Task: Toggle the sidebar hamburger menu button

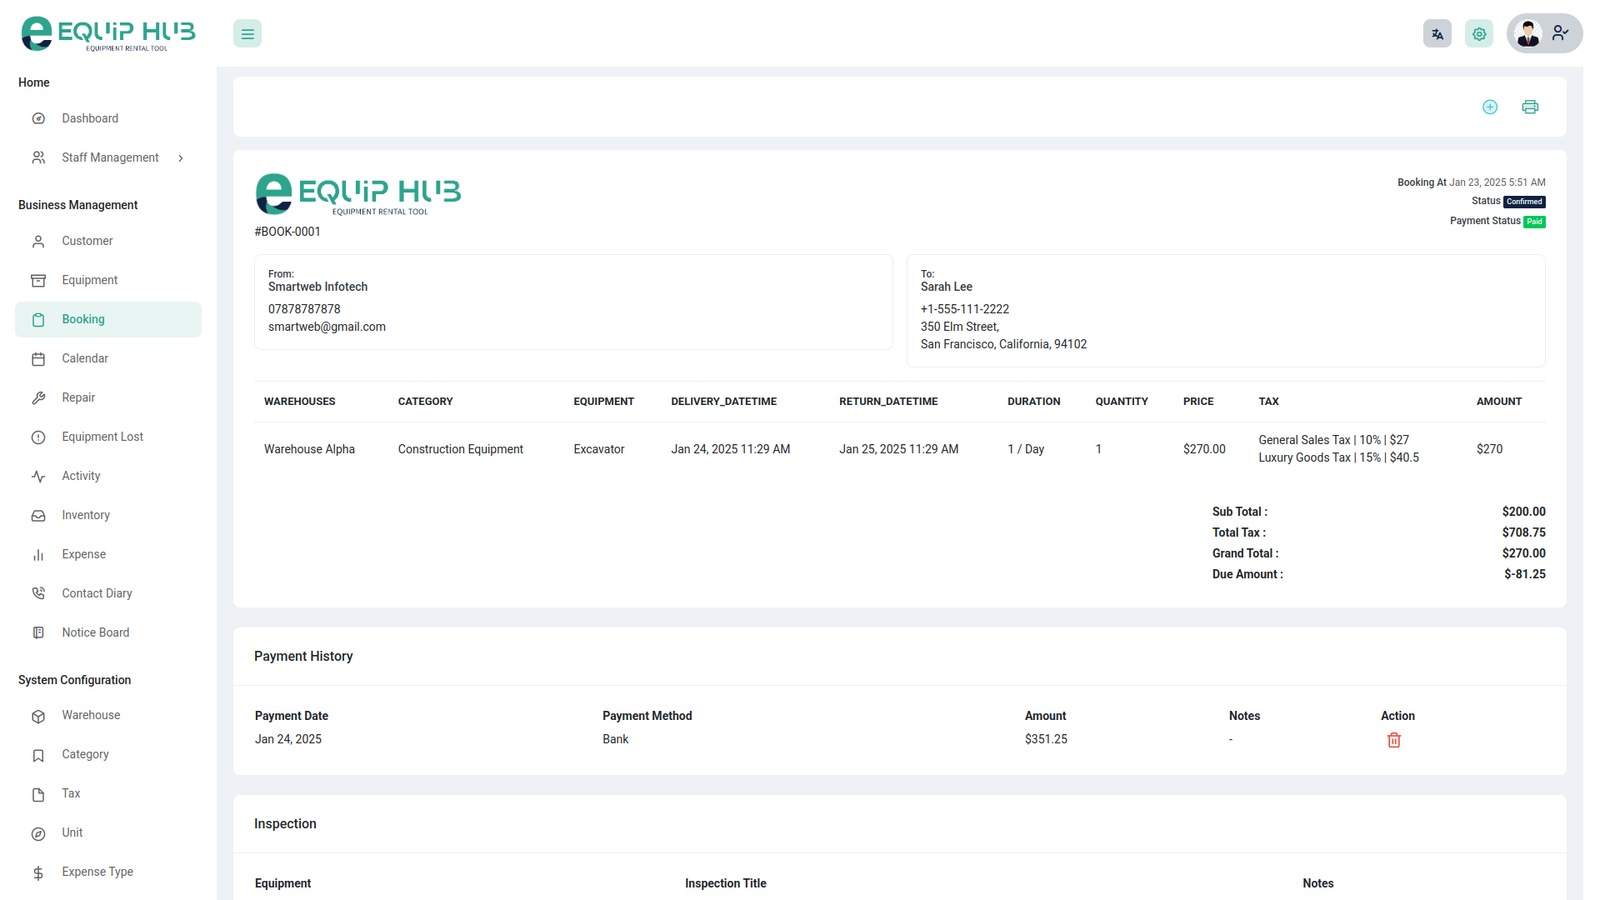Action: (x=247, y=34)
